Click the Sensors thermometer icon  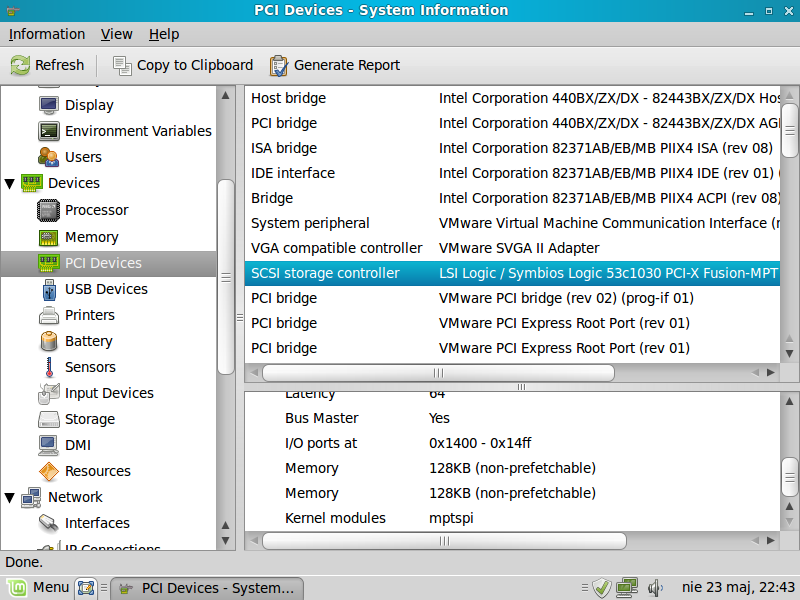[x=49, y=367]
